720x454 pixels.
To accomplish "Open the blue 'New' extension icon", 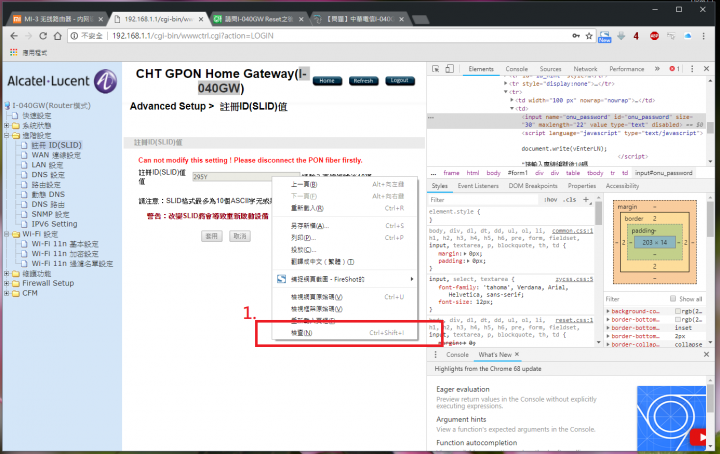I will coord(604,36).
